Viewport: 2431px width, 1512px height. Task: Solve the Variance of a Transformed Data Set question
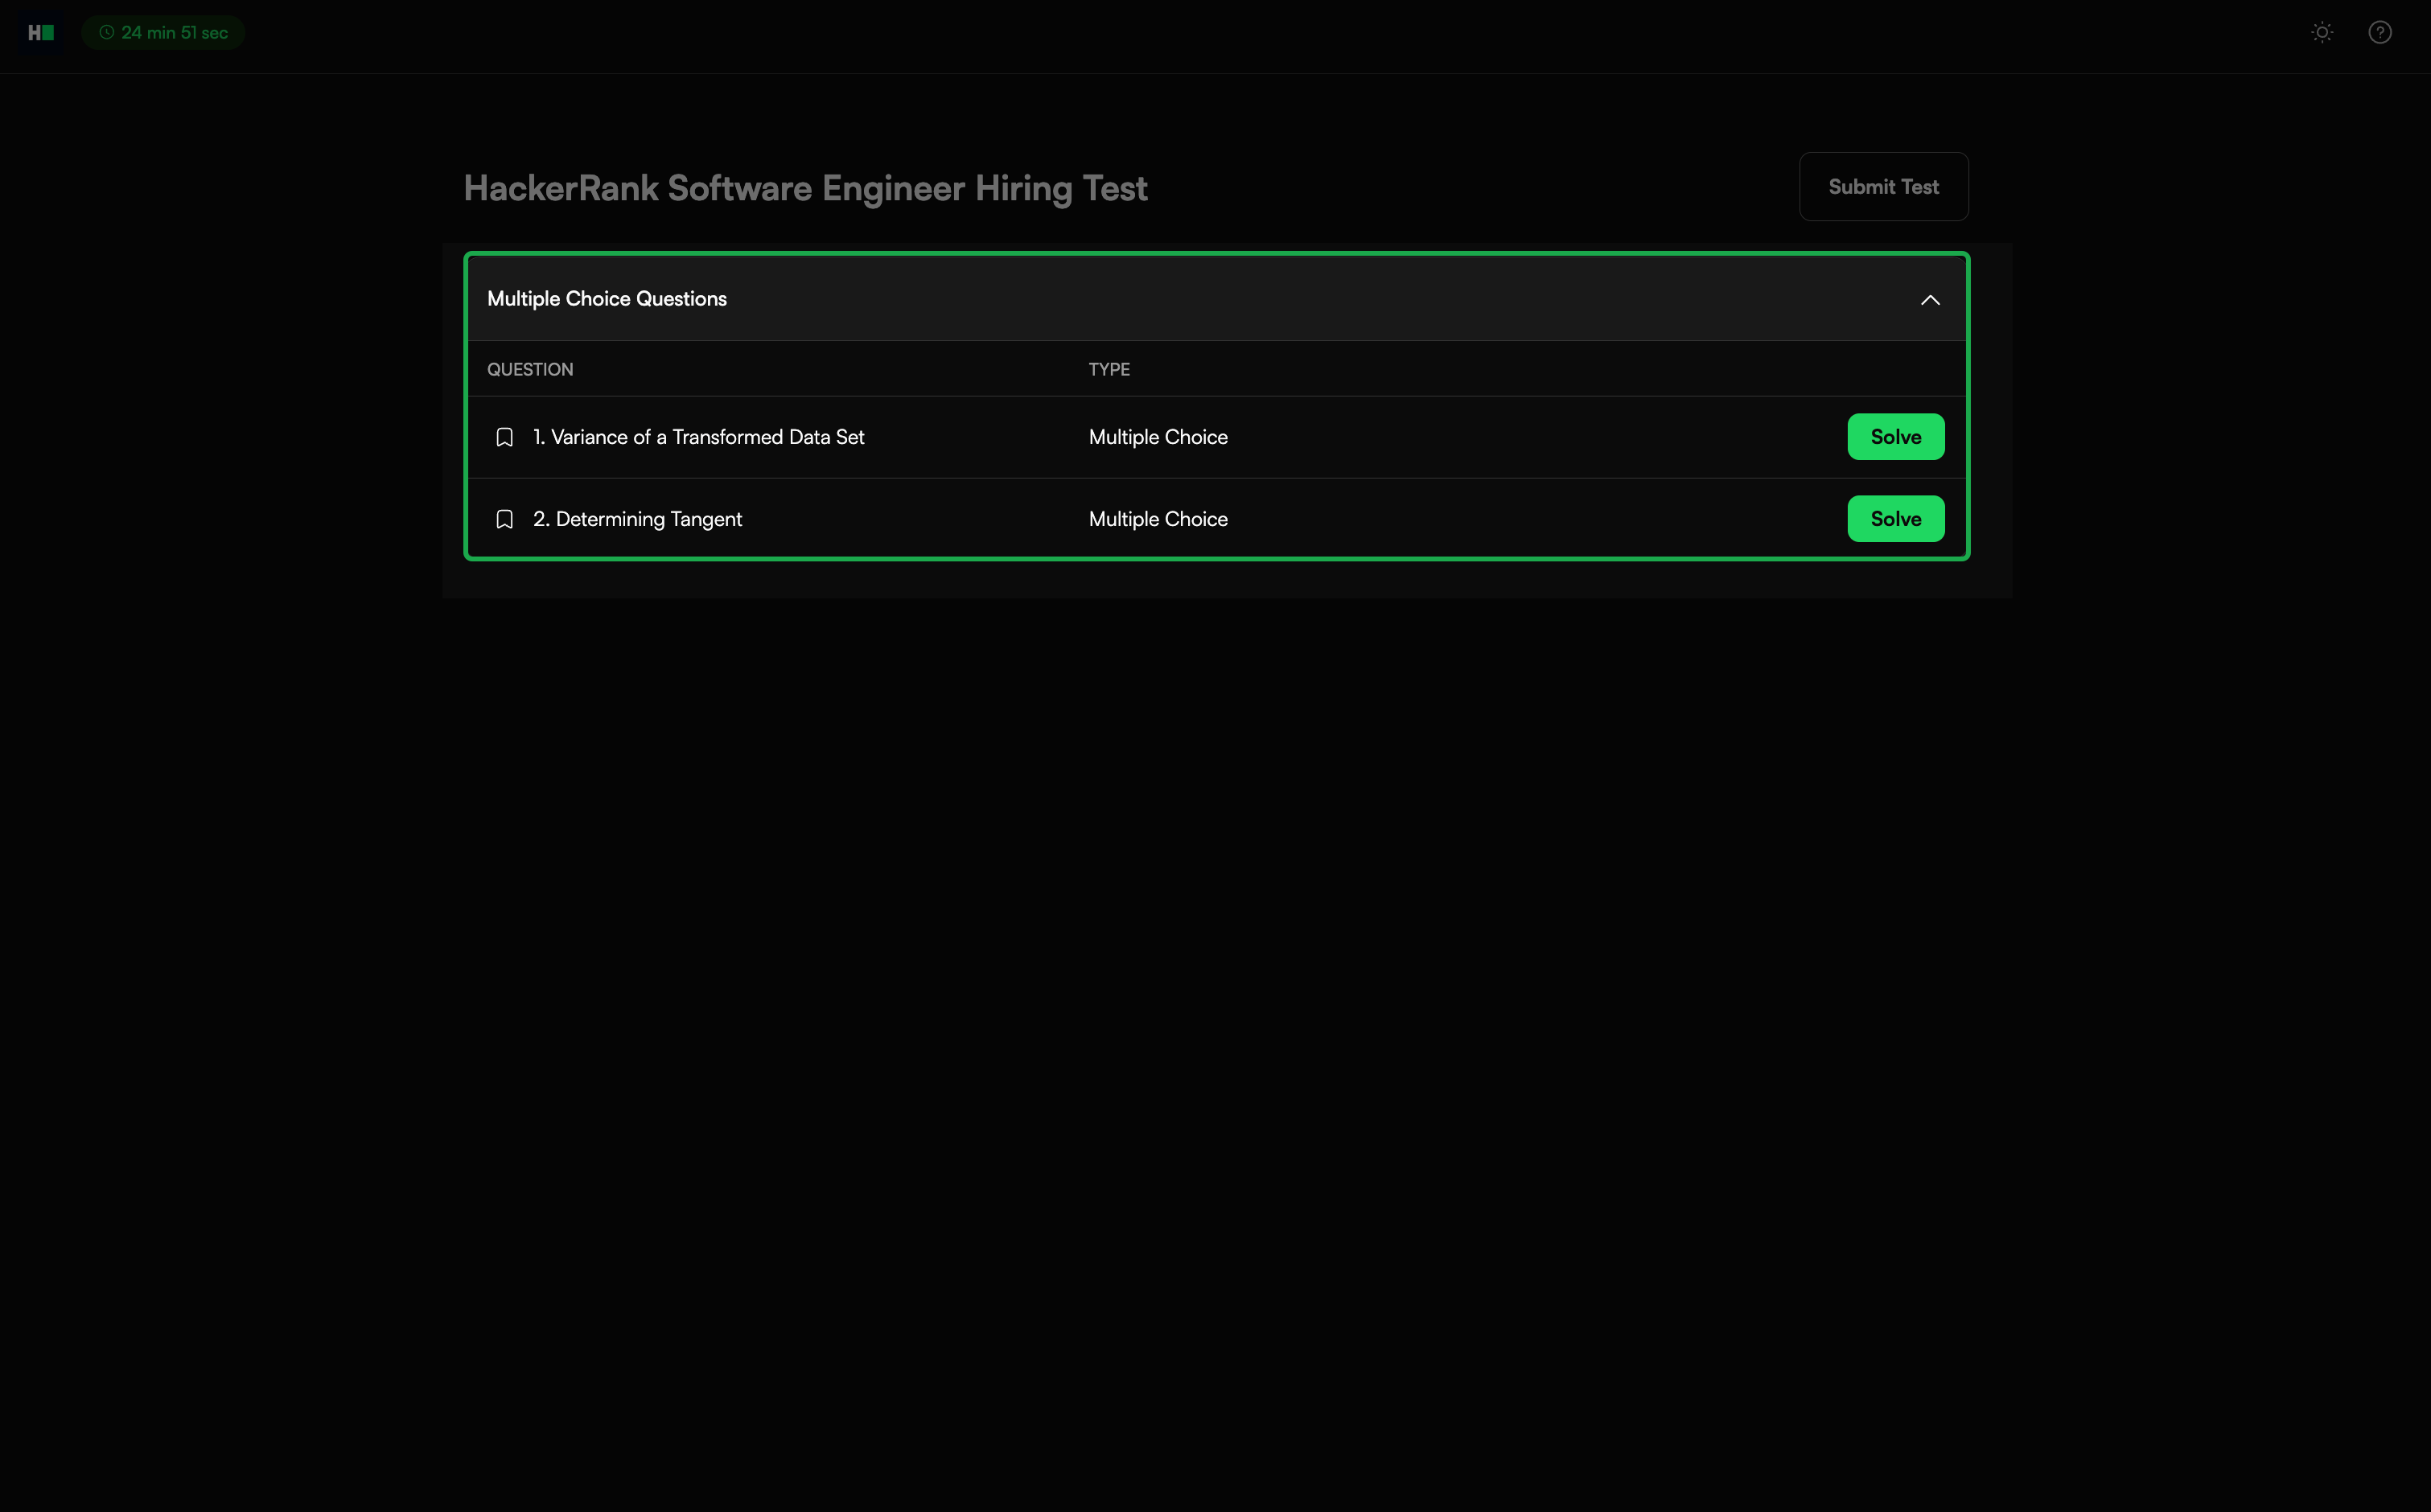1895,437
